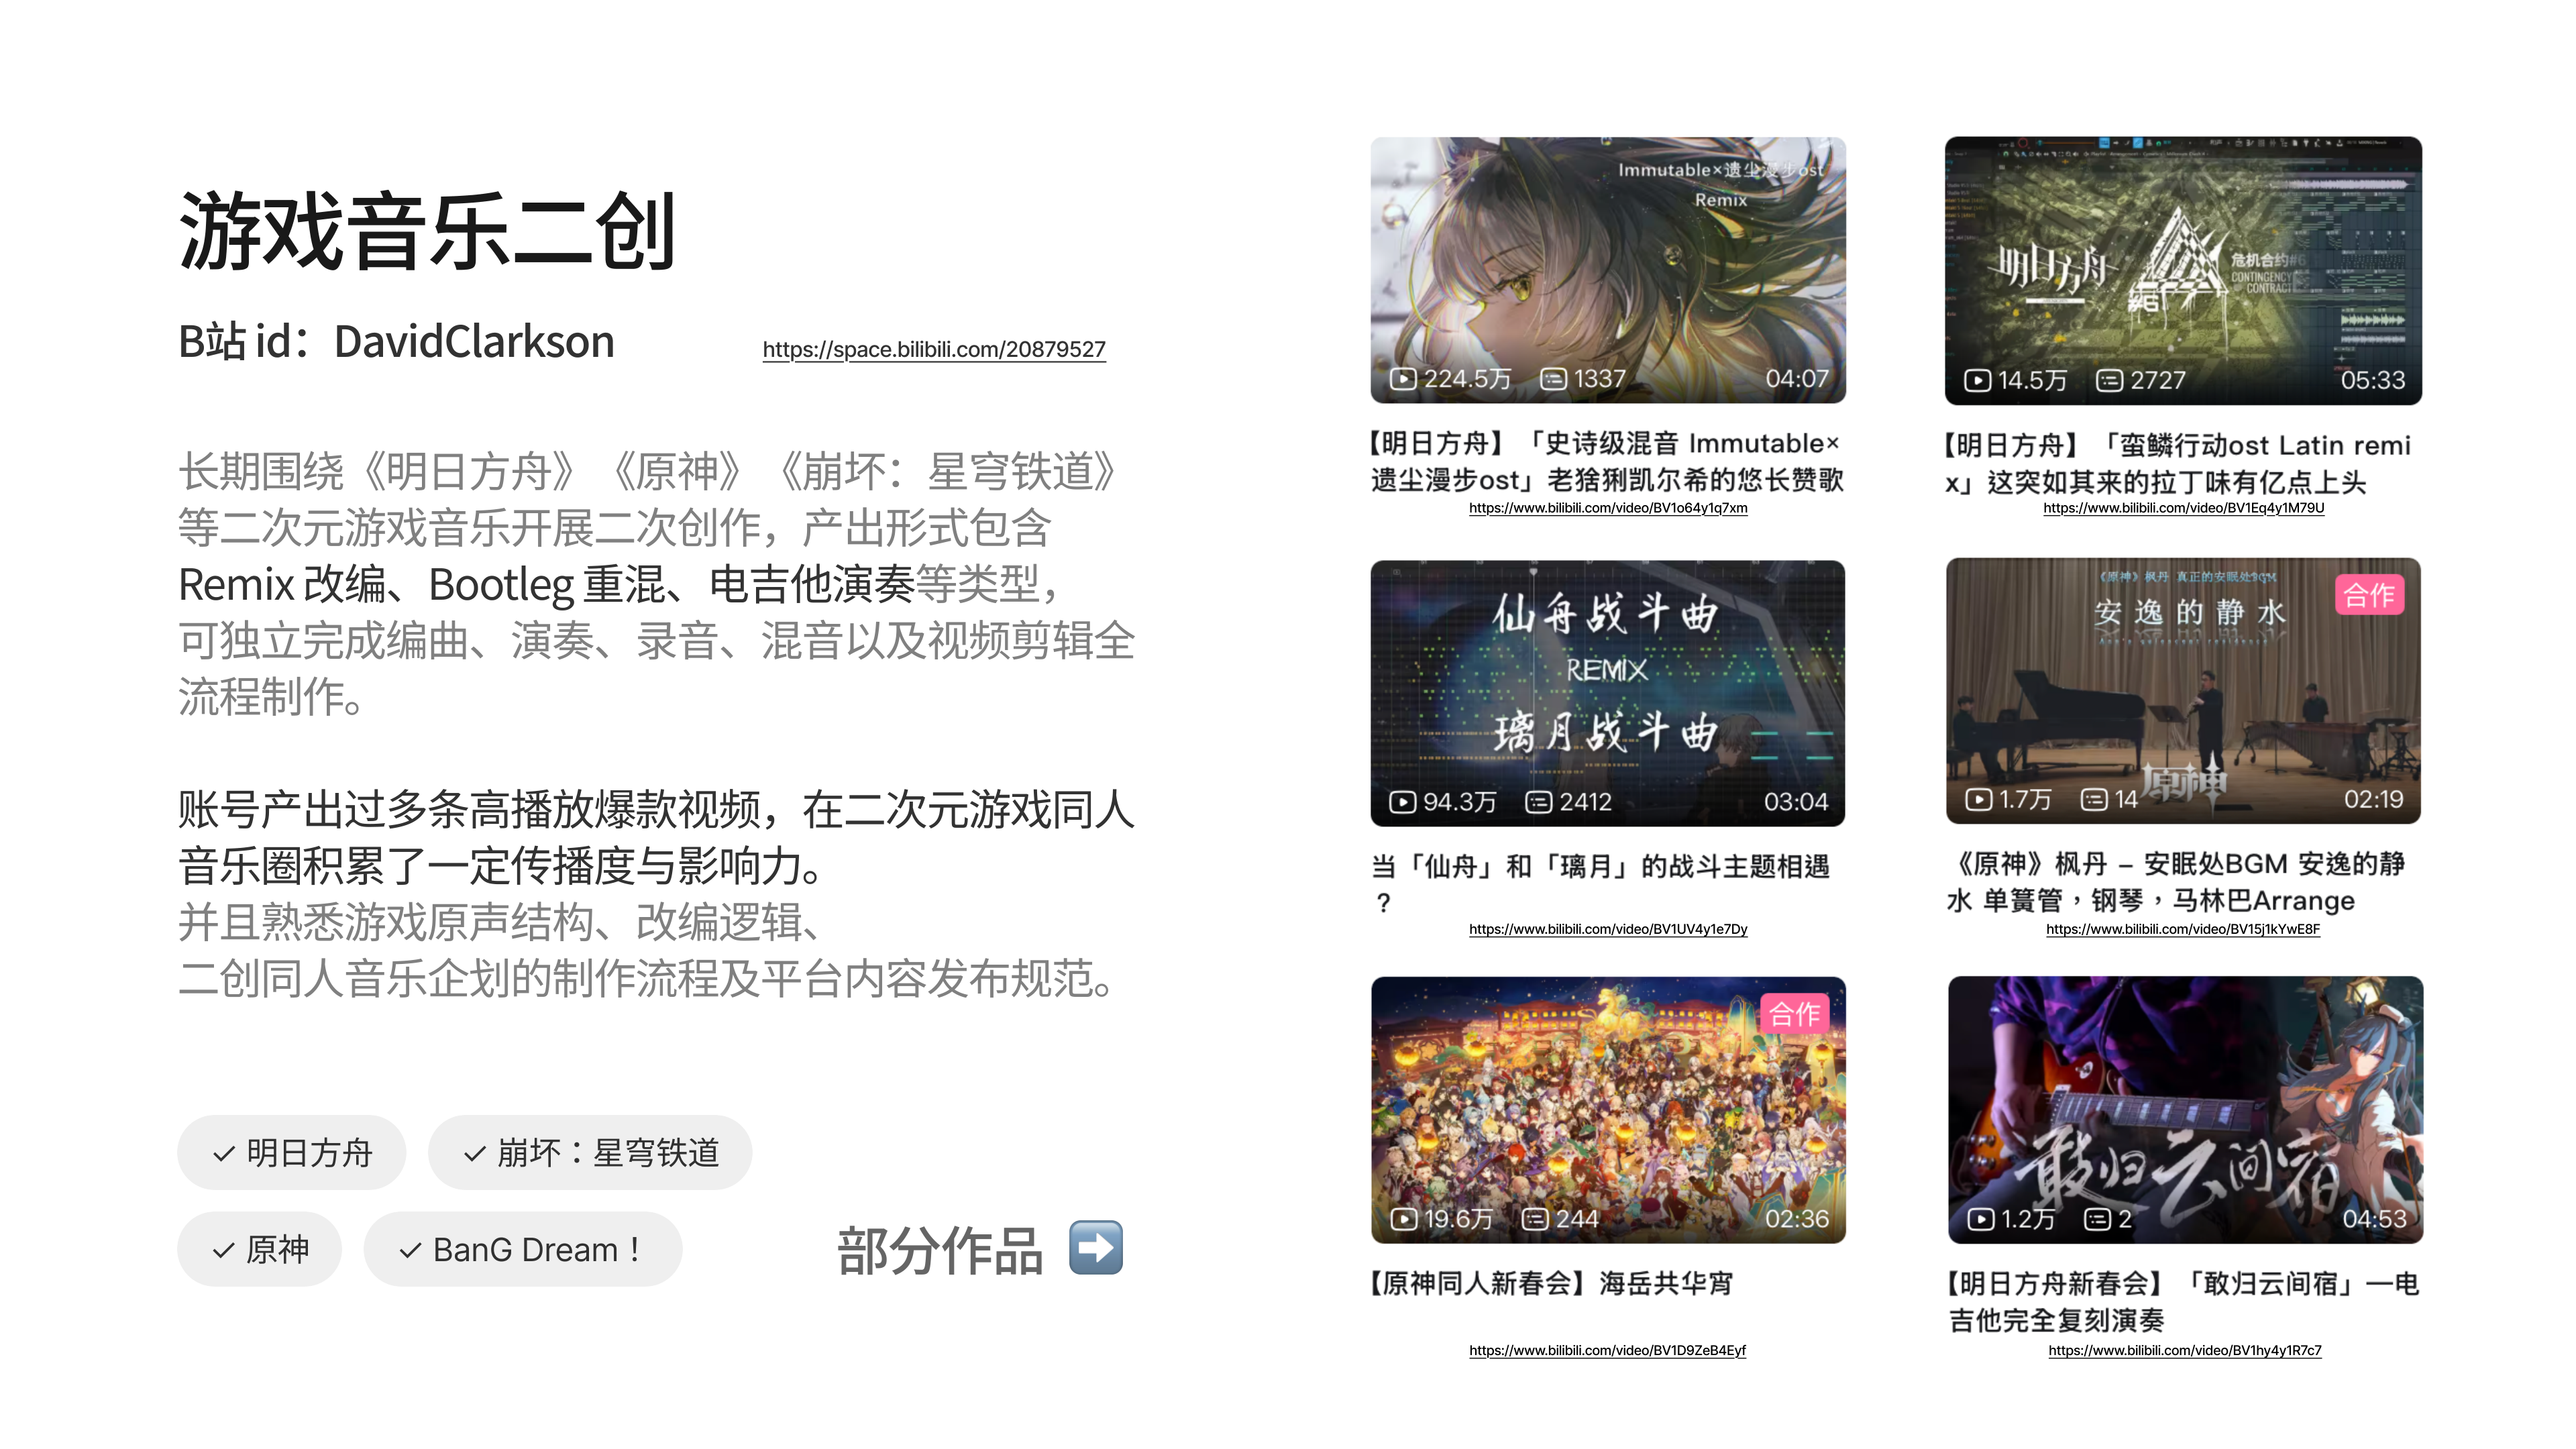Screen dimensions: 2576x1449
Task: Click the 04:53 duration label
Action: click(x=2375, y=1219)
